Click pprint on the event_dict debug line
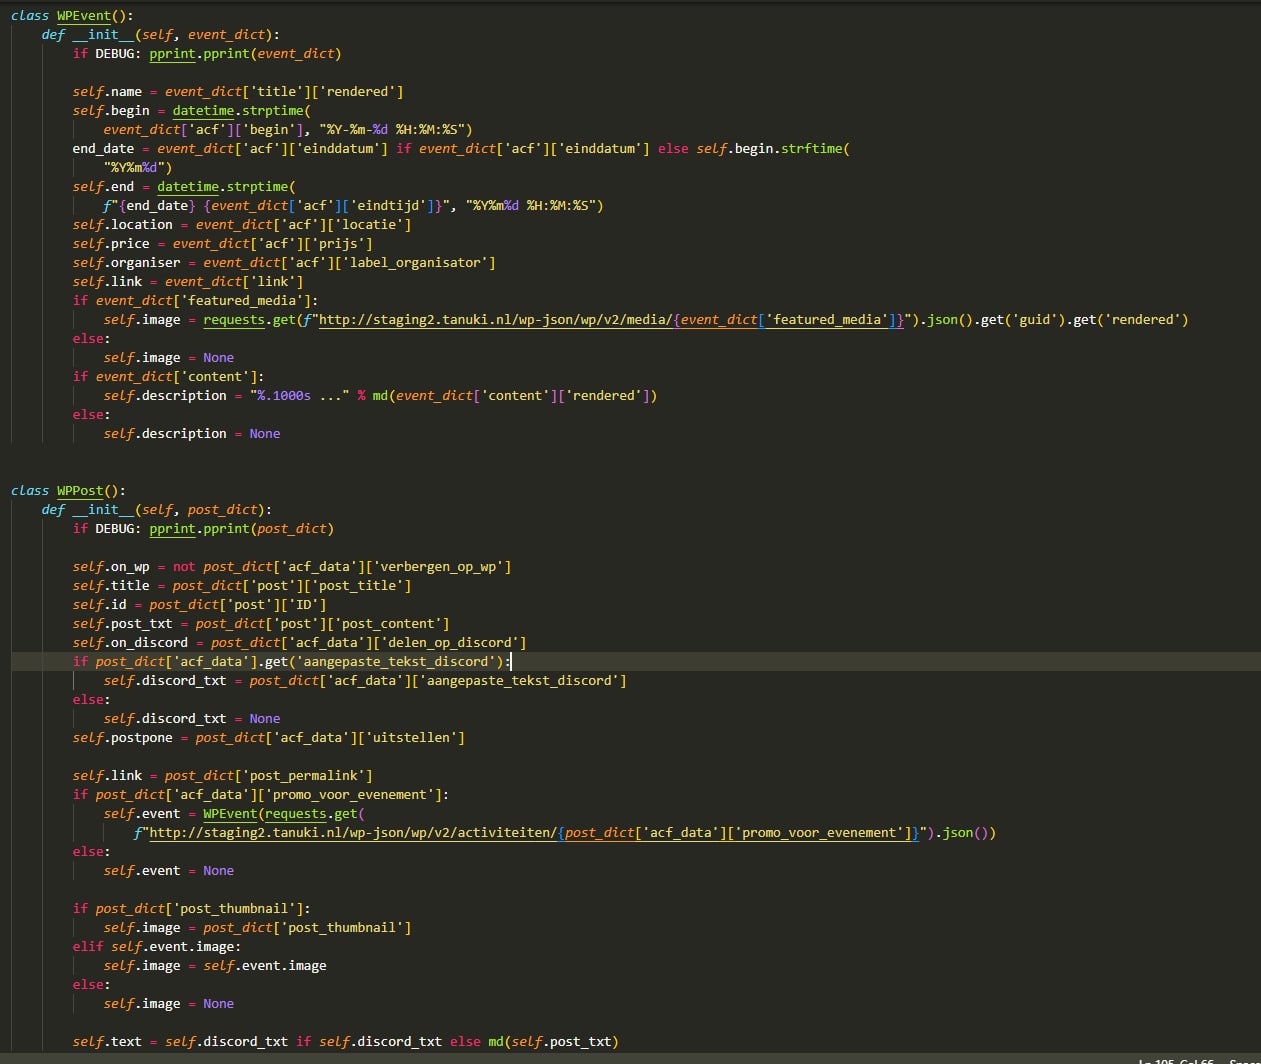The height and width of the screenshot is (1064, 1261). click(x=172, y=54)
